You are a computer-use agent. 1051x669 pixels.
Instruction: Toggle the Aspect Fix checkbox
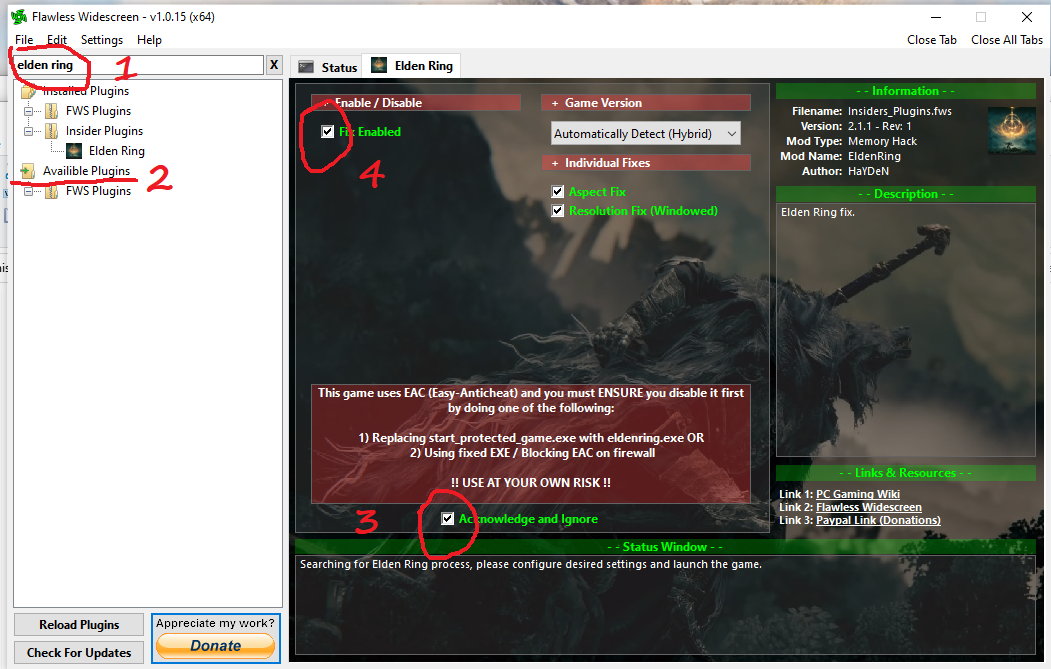coord(558,192)
